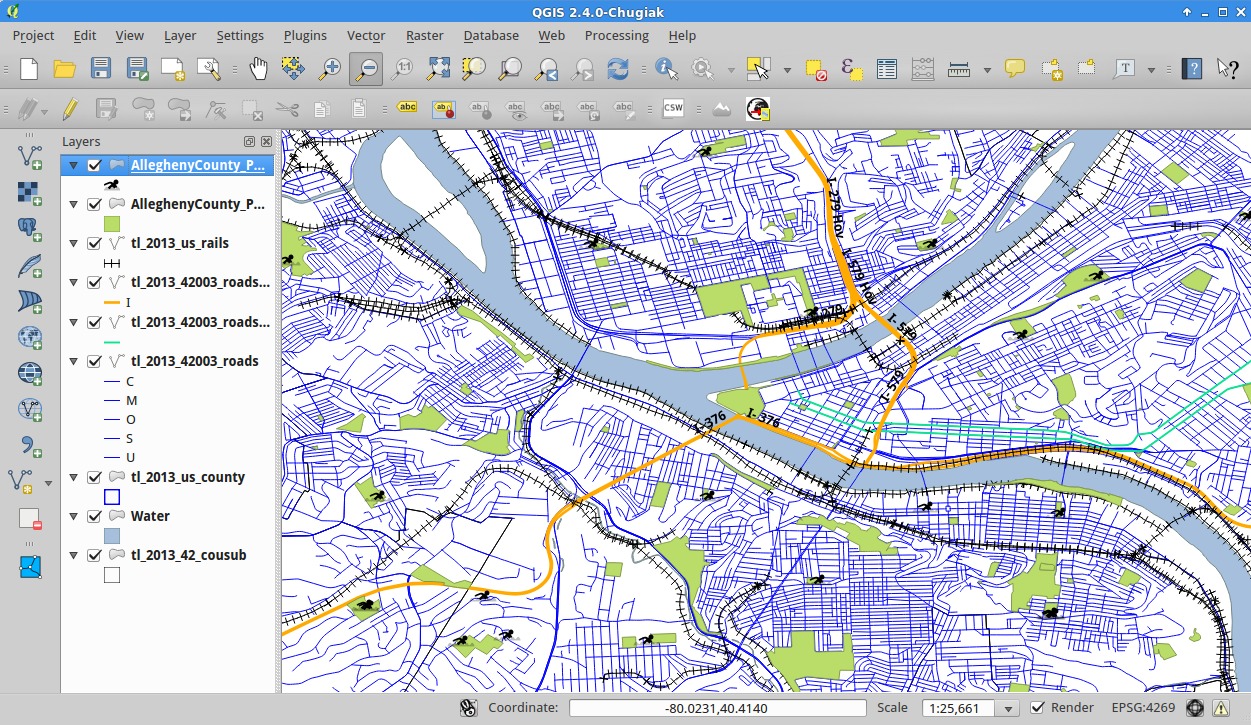The height and width of the screenshot is (725, 1251).
Task: Disable the Render checkbox in status bar
Action: (x=1038, y=708)
